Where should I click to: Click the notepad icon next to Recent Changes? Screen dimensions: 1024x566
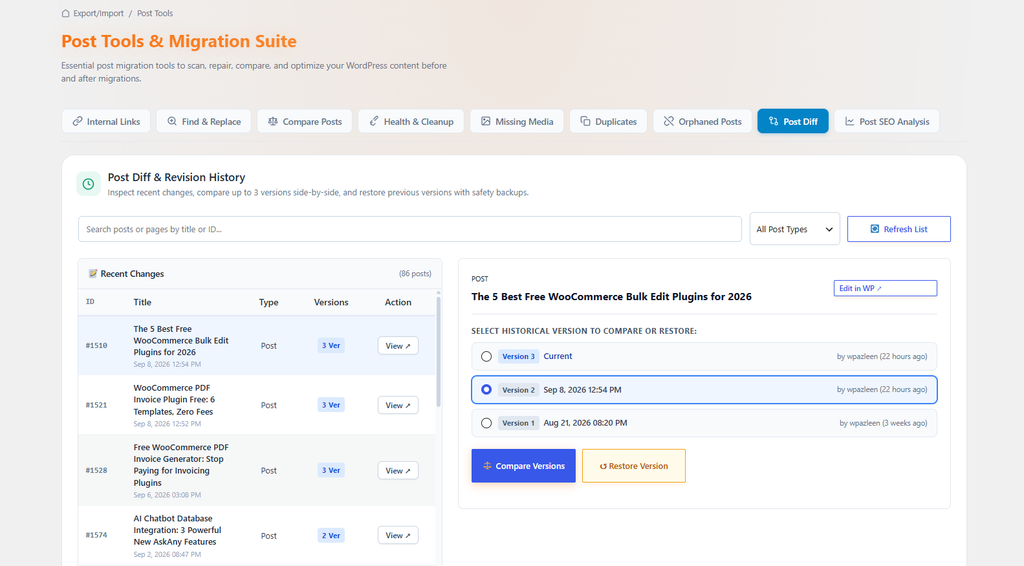click(93, 274)
